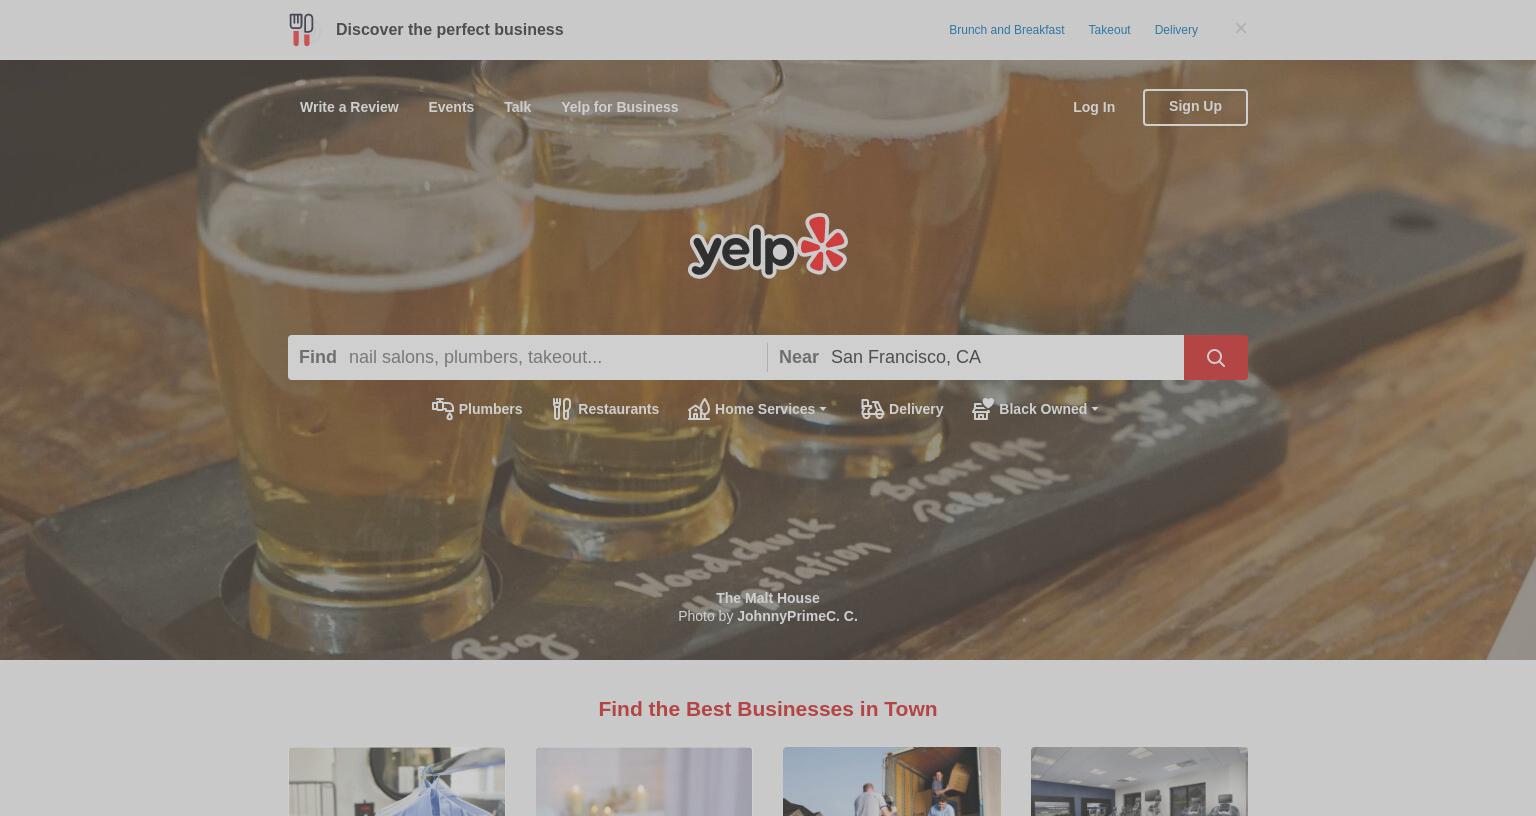Viewport: 1536px width, 816px height.
Task: Go to Events in the navigation
Action: click(451, 107)
